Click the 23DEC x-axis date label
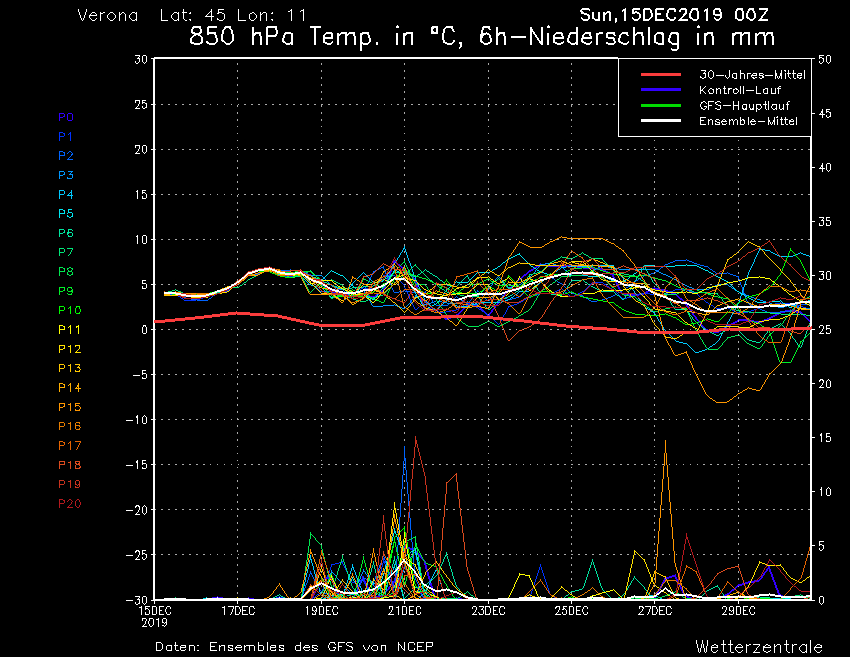Screen dimensions: 850x657 pyautogui.click(x=488, y=611)
